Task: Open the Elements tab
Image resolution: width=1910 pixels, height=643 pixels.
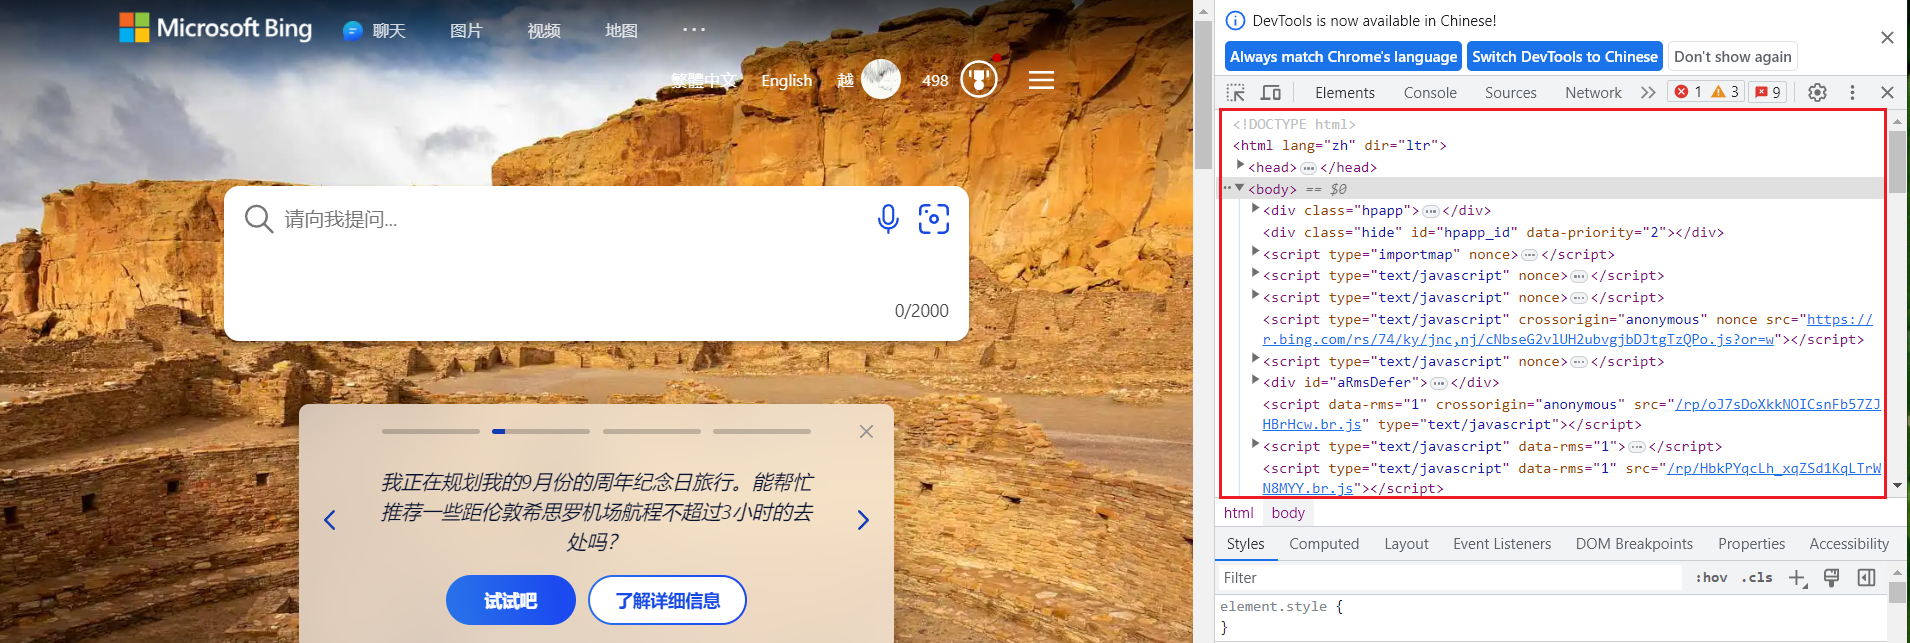Action: coord(1344,92)
